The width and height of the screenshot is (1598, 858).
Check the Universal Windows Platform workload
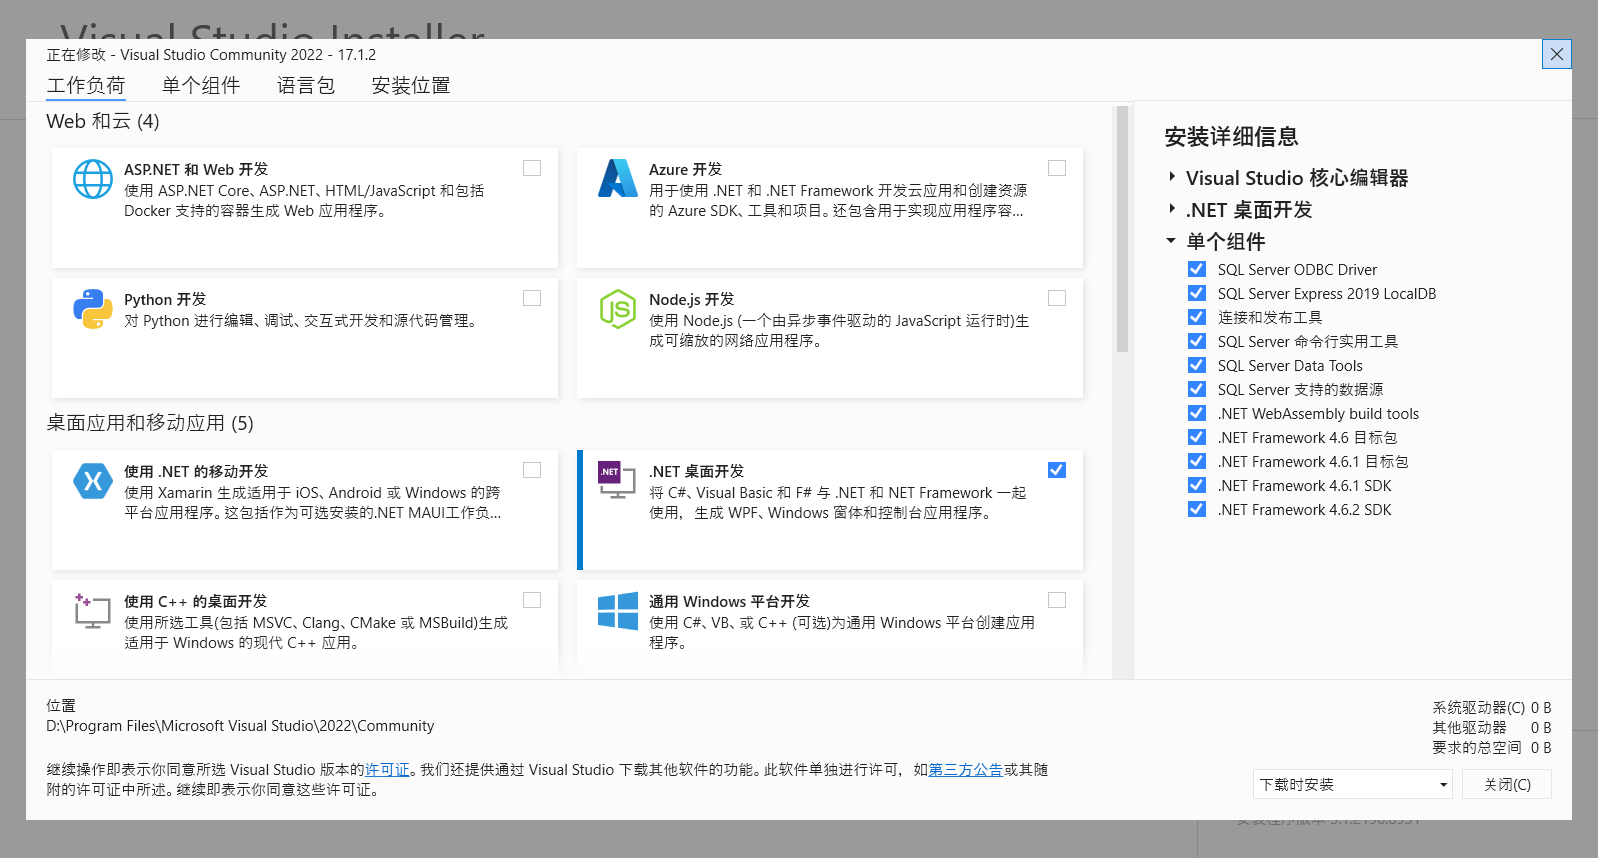(1057, 600)
